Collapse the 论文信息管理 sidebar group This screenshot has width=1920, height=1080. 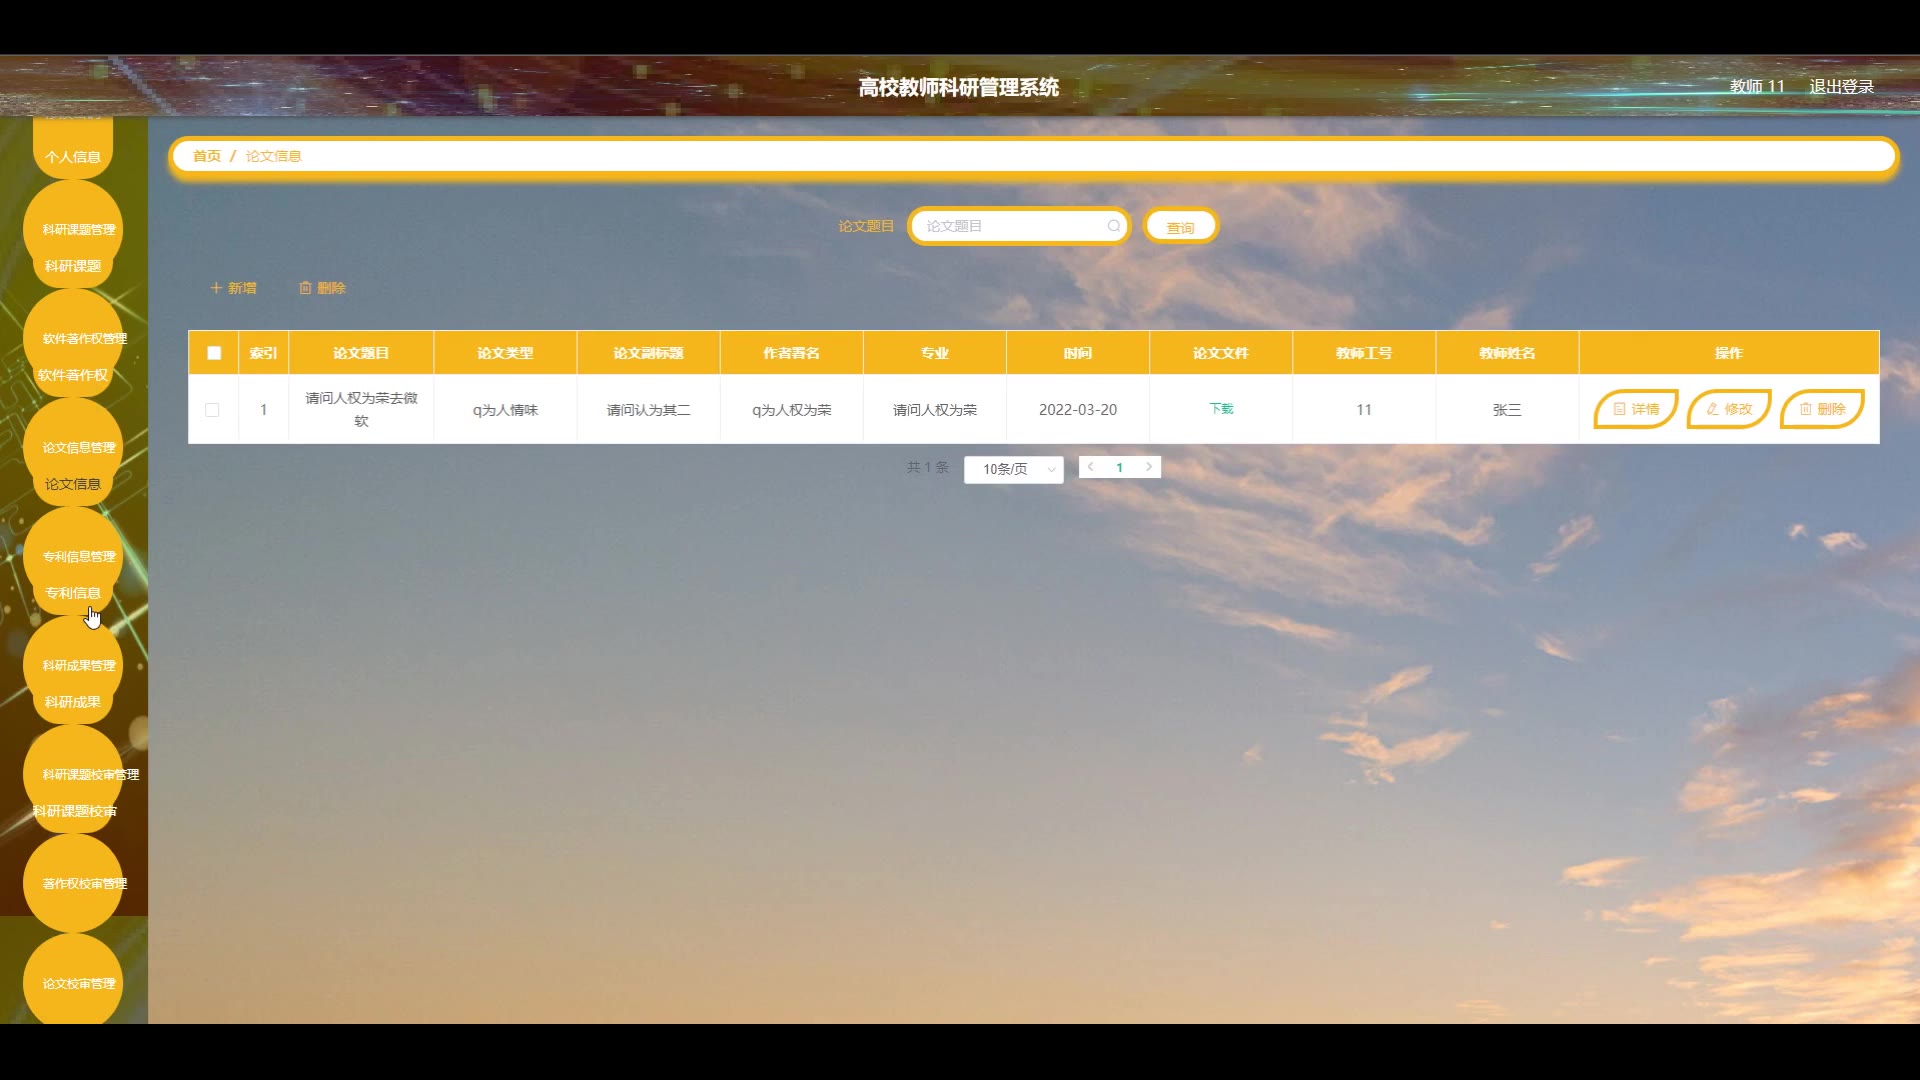coord(78,447)
